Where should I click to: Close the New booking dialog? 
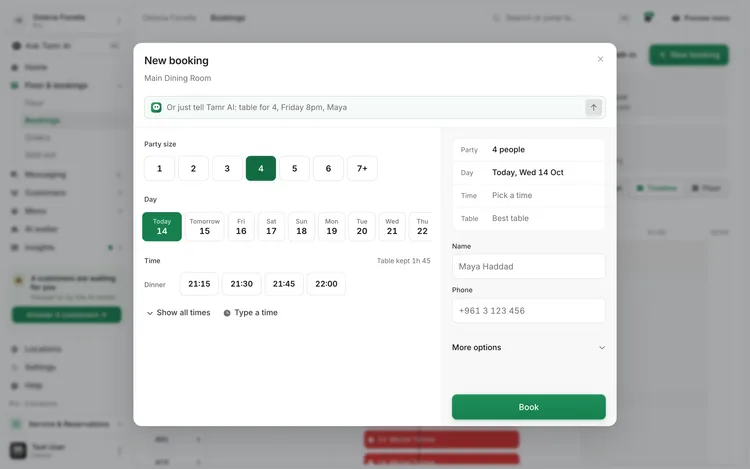tap(600, 59)
